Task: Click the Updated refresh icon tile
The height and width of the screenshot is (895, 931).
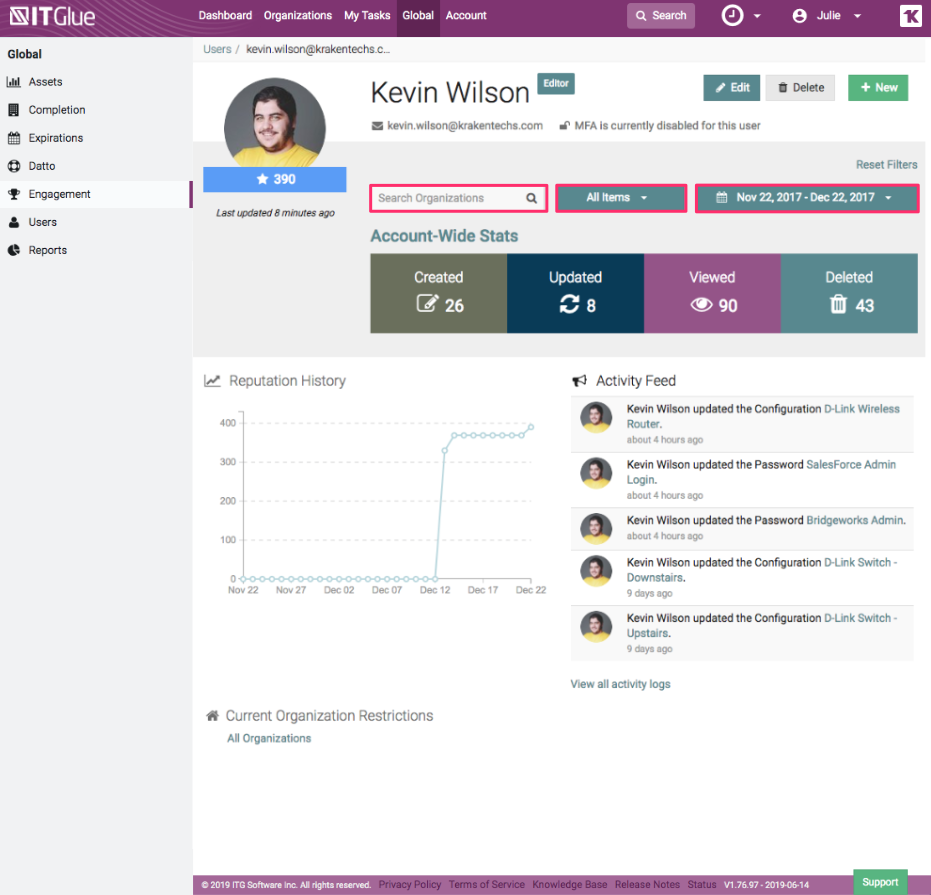Action: (x=569, y=305)
